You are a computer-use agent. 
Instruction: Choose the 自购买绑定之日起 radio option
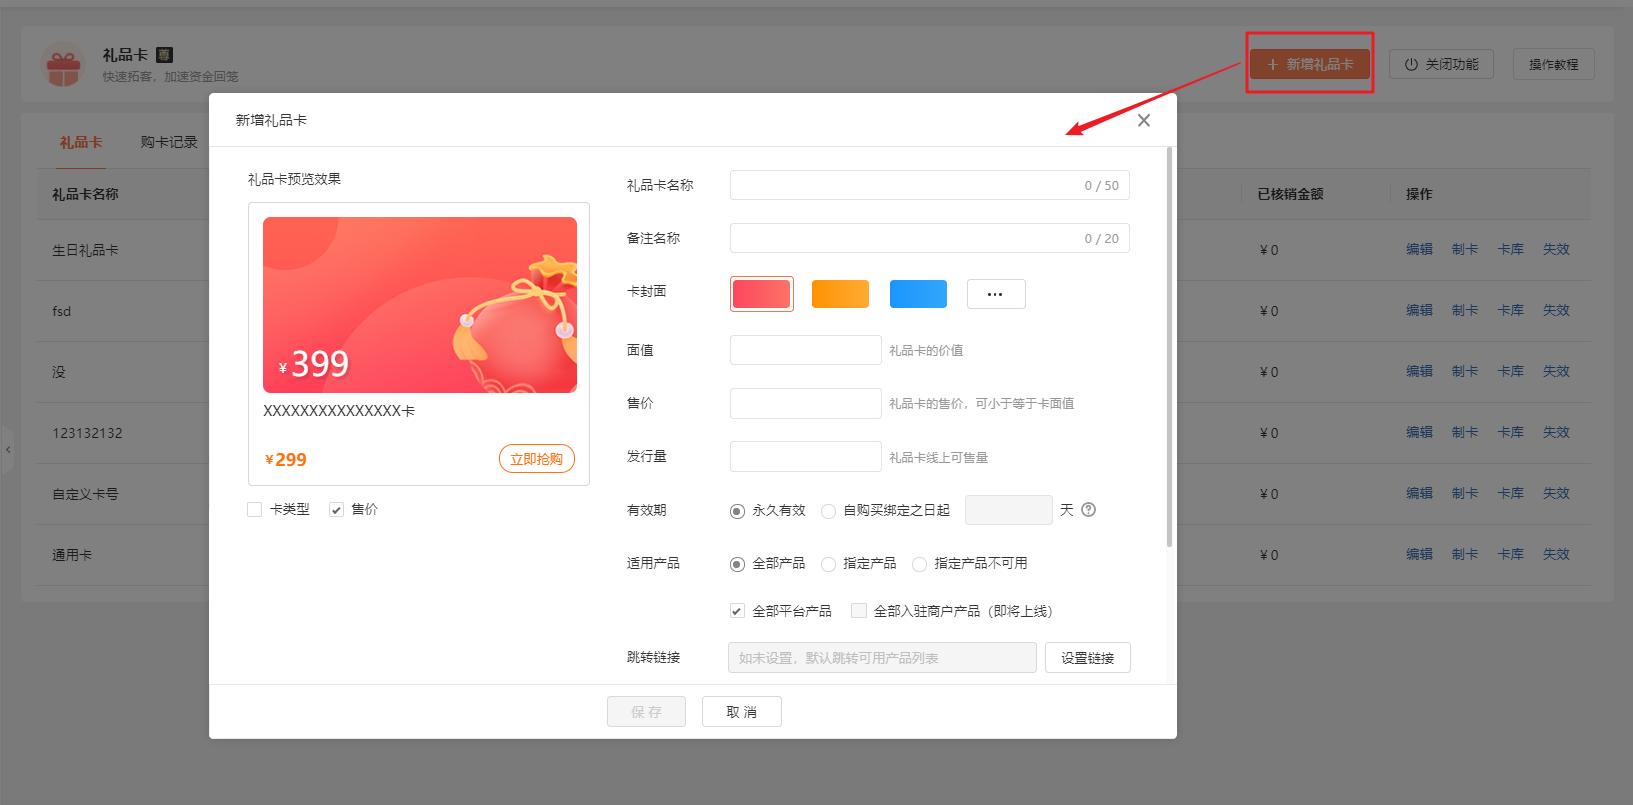click(828, 511)
